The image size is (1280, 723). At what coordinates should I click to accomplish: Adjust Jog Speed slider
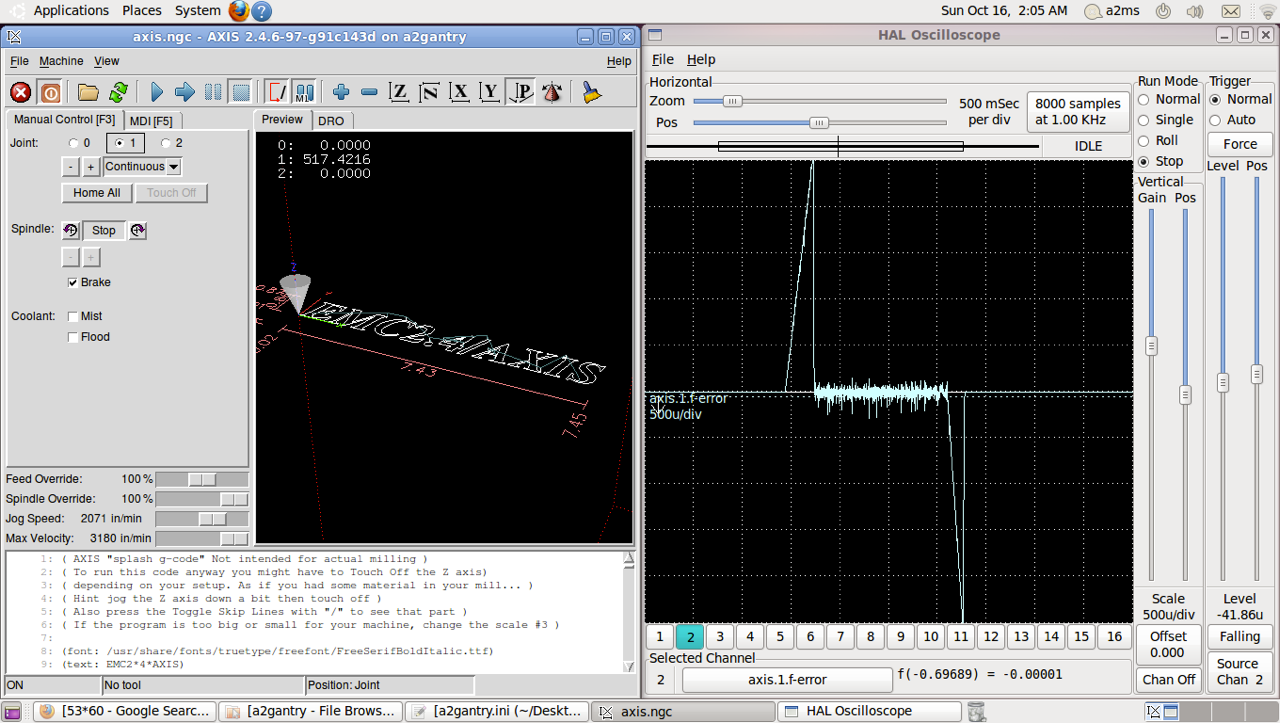(202, 519)
